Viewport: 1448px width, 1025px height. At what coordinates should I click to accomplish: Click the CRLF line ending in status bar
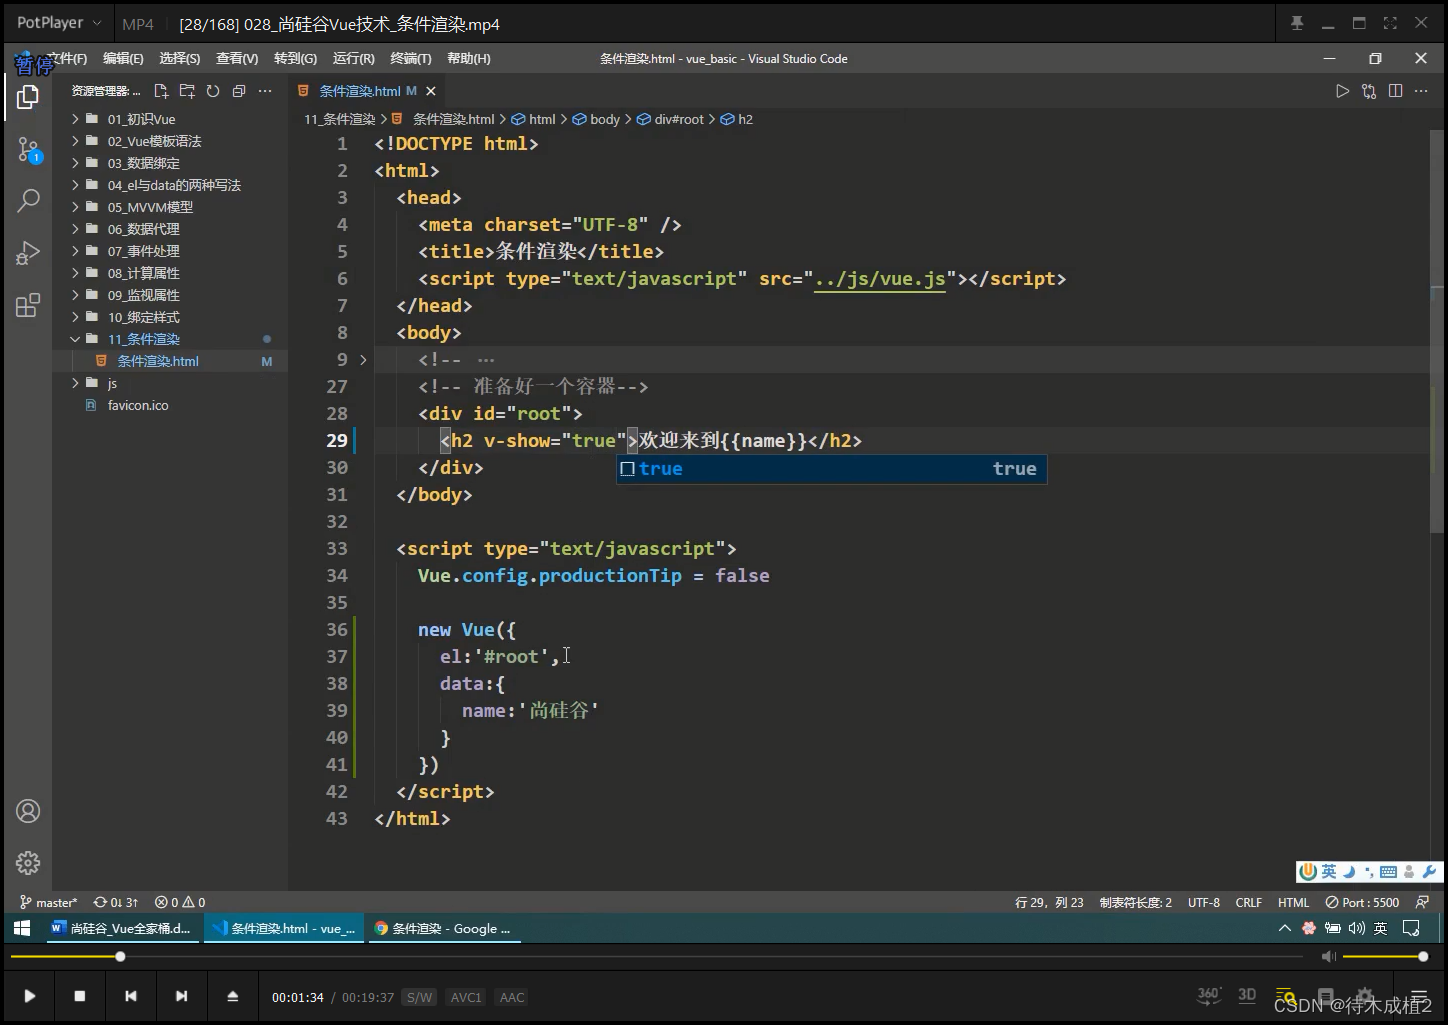click(1248, 902)
